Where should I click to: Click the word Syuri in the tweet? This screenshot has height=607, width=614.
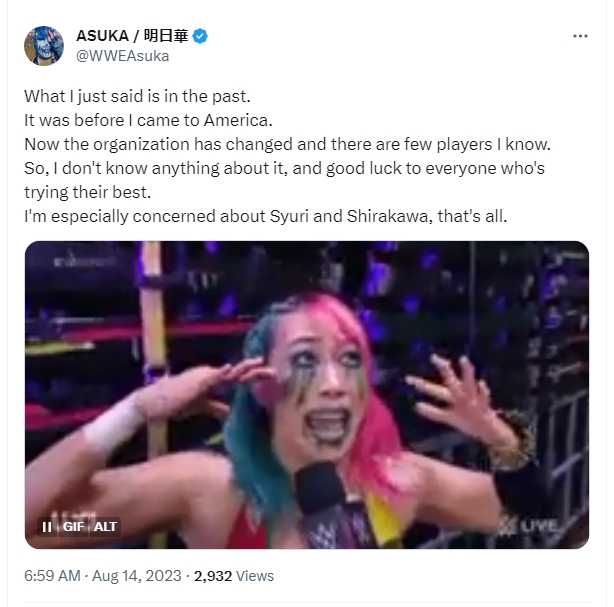coord(289,216)
